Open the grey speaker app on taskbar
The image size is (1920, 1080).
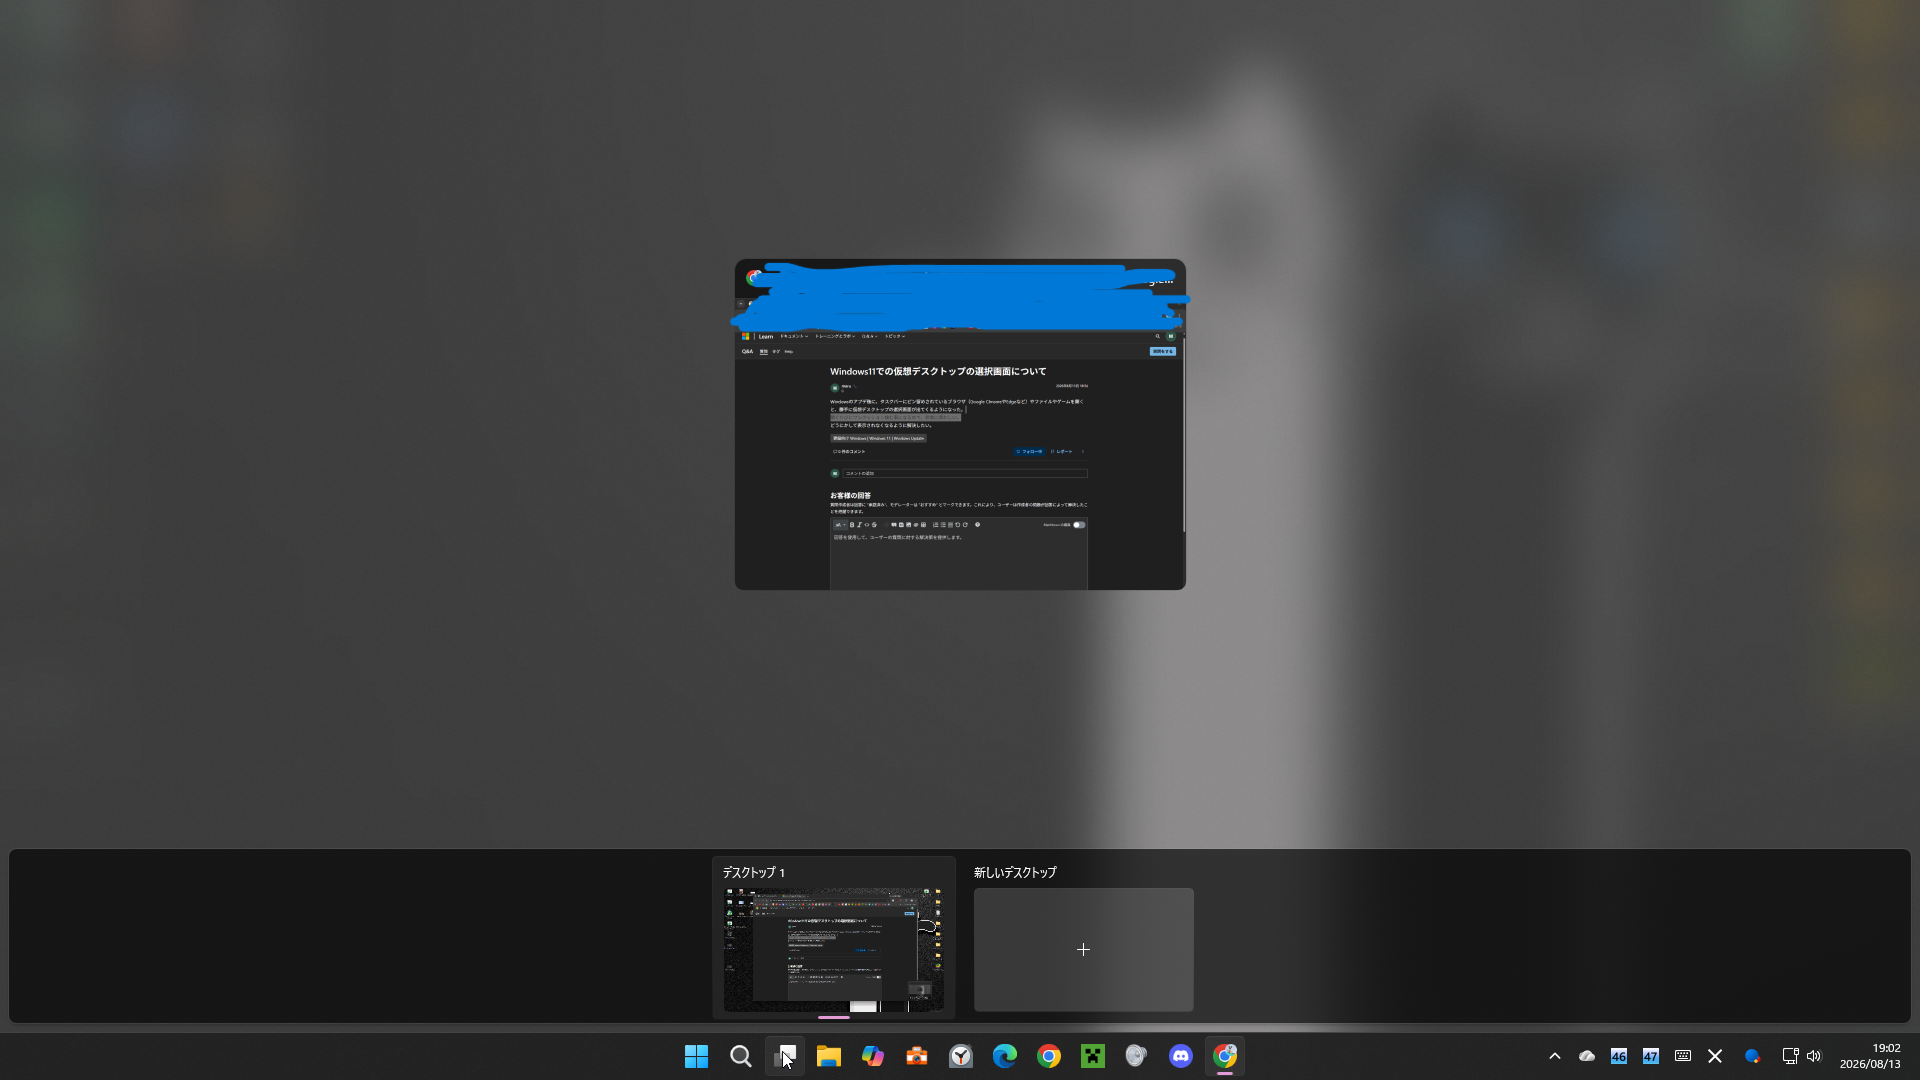point(1136,1056)
